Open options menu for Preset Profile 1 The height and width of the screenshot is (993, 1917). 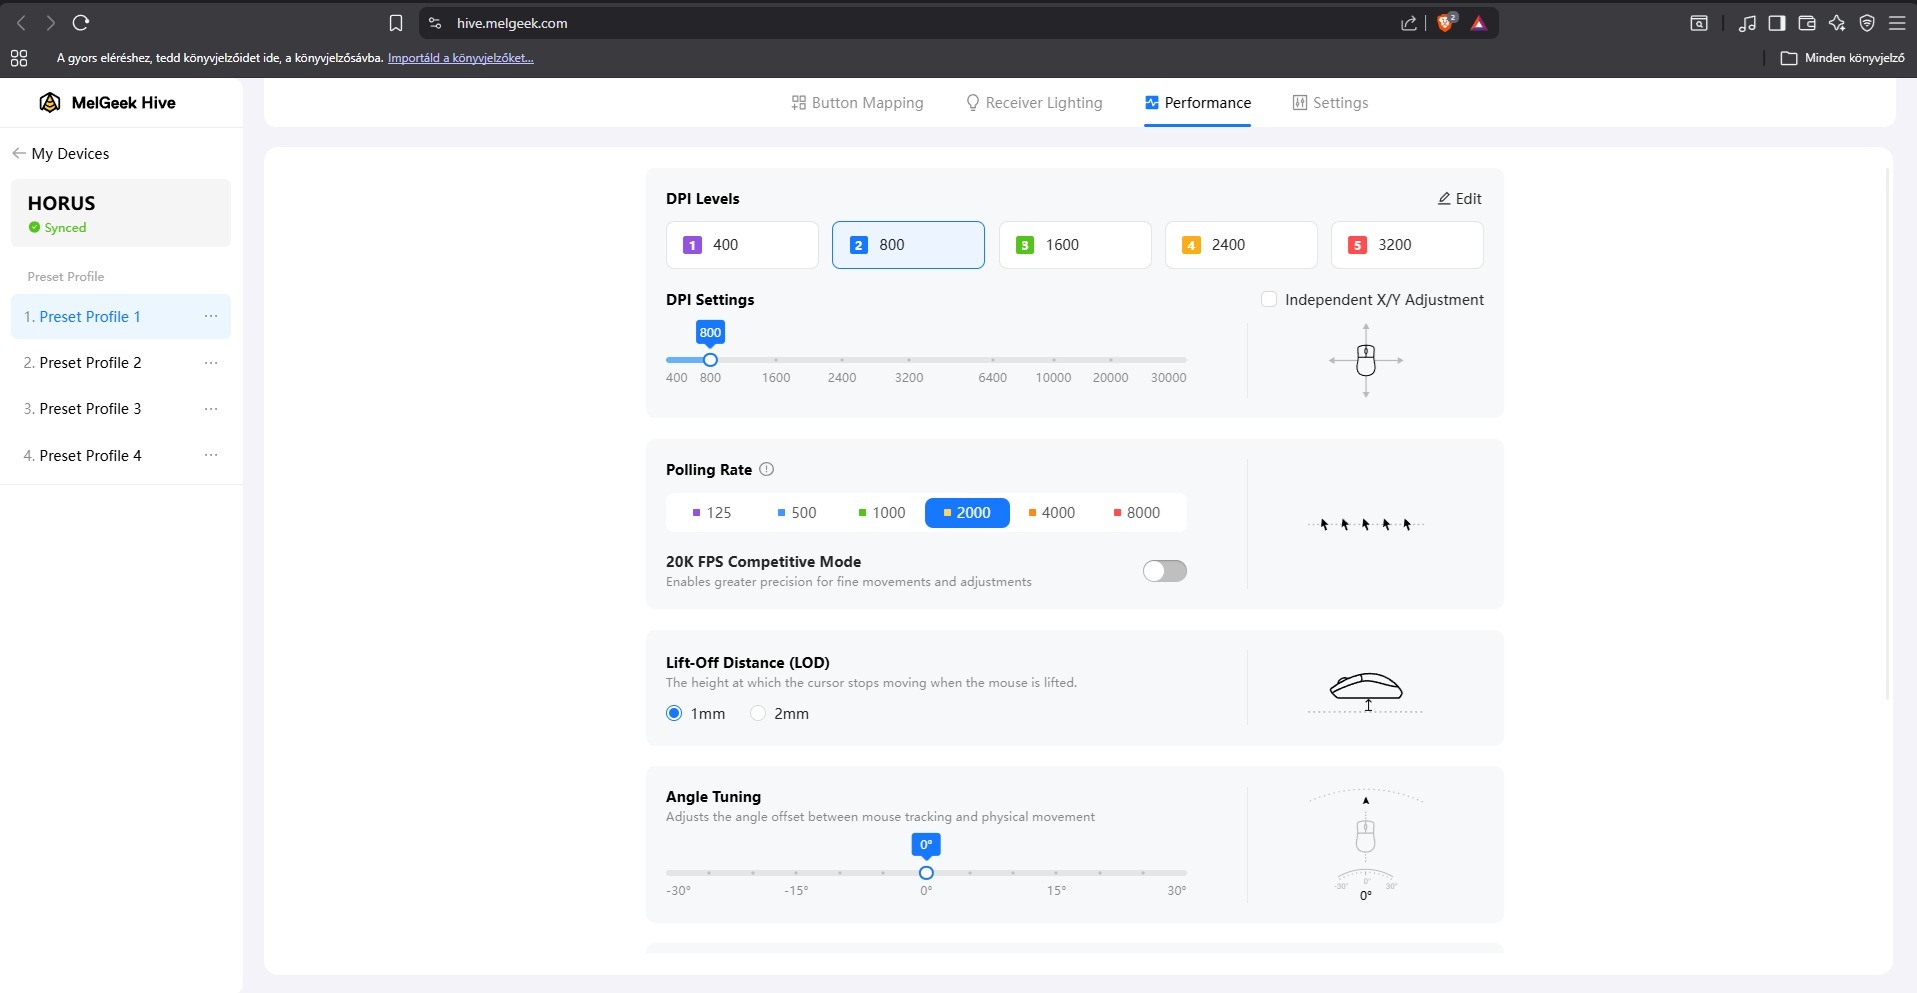[211, 316]
